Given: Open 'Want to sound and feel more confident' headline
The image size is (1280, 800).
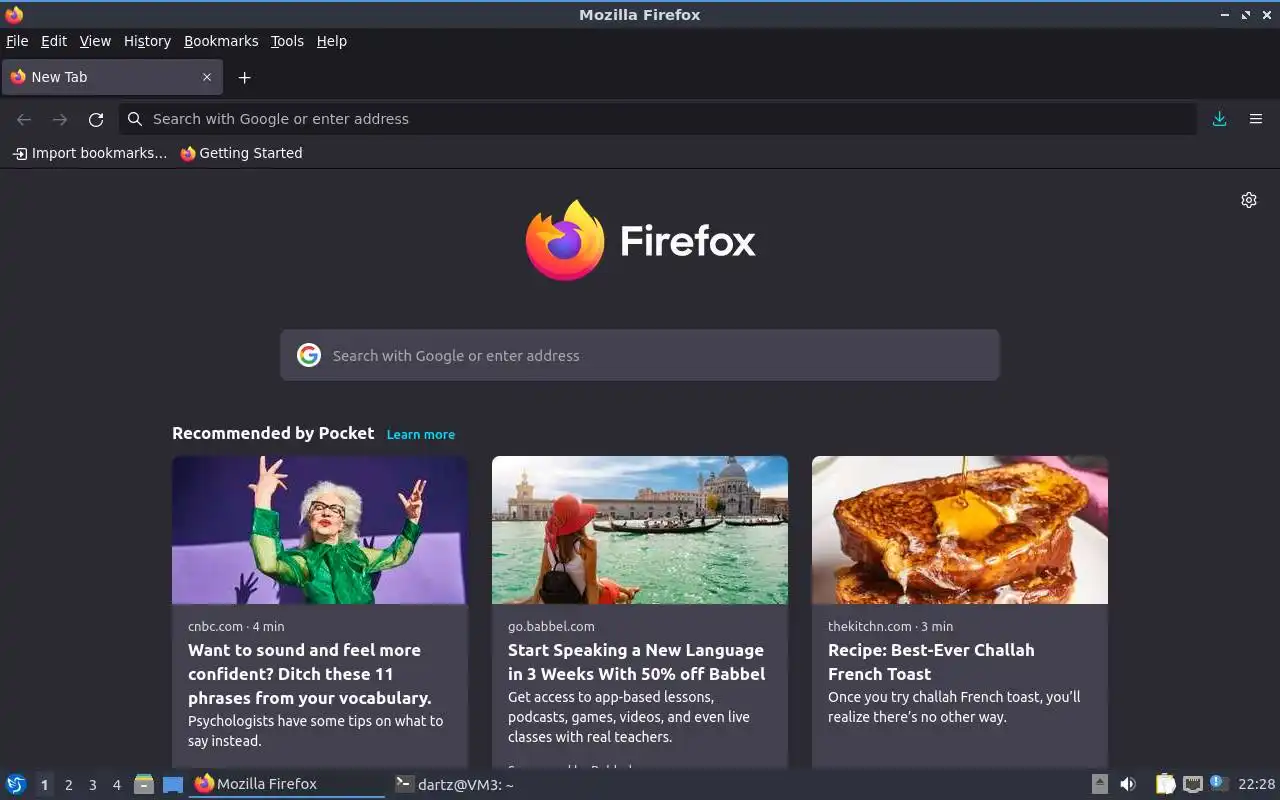Looking at the screenshot, I should tap(310, 674).
